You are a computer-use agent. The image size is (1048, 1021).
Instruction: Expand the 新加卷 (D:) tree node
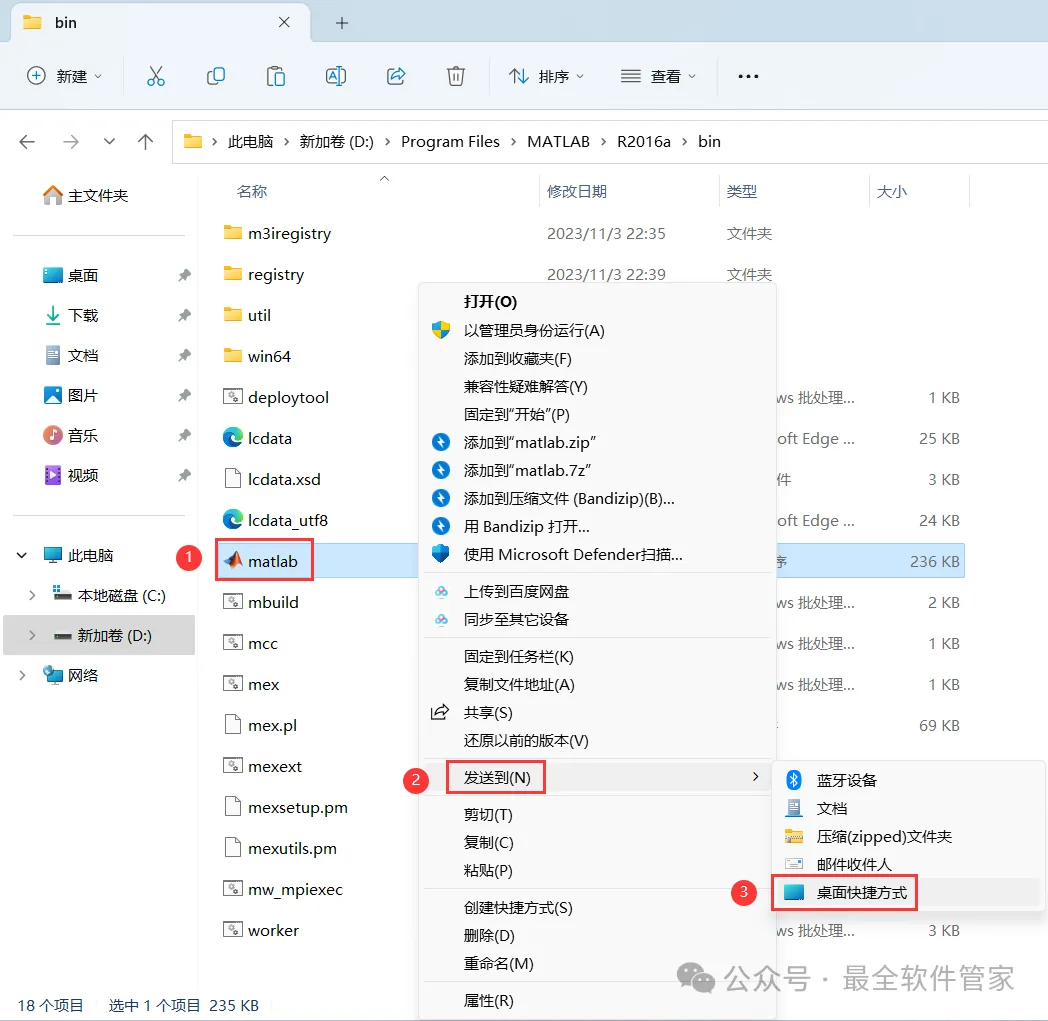pyautogui.click(x=31, y=635)
